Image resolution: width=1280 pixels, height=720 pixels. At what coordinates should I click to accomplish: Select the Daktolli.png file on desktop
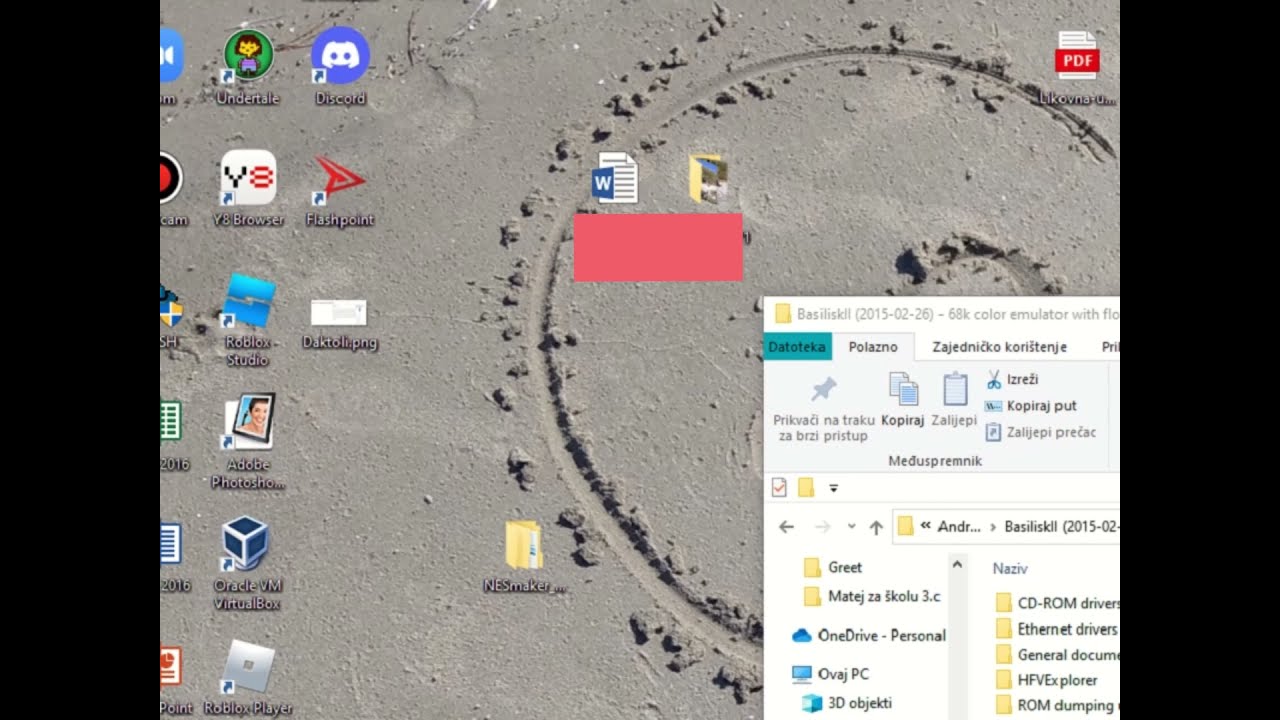pyautogui.click(x=339, y=324)
